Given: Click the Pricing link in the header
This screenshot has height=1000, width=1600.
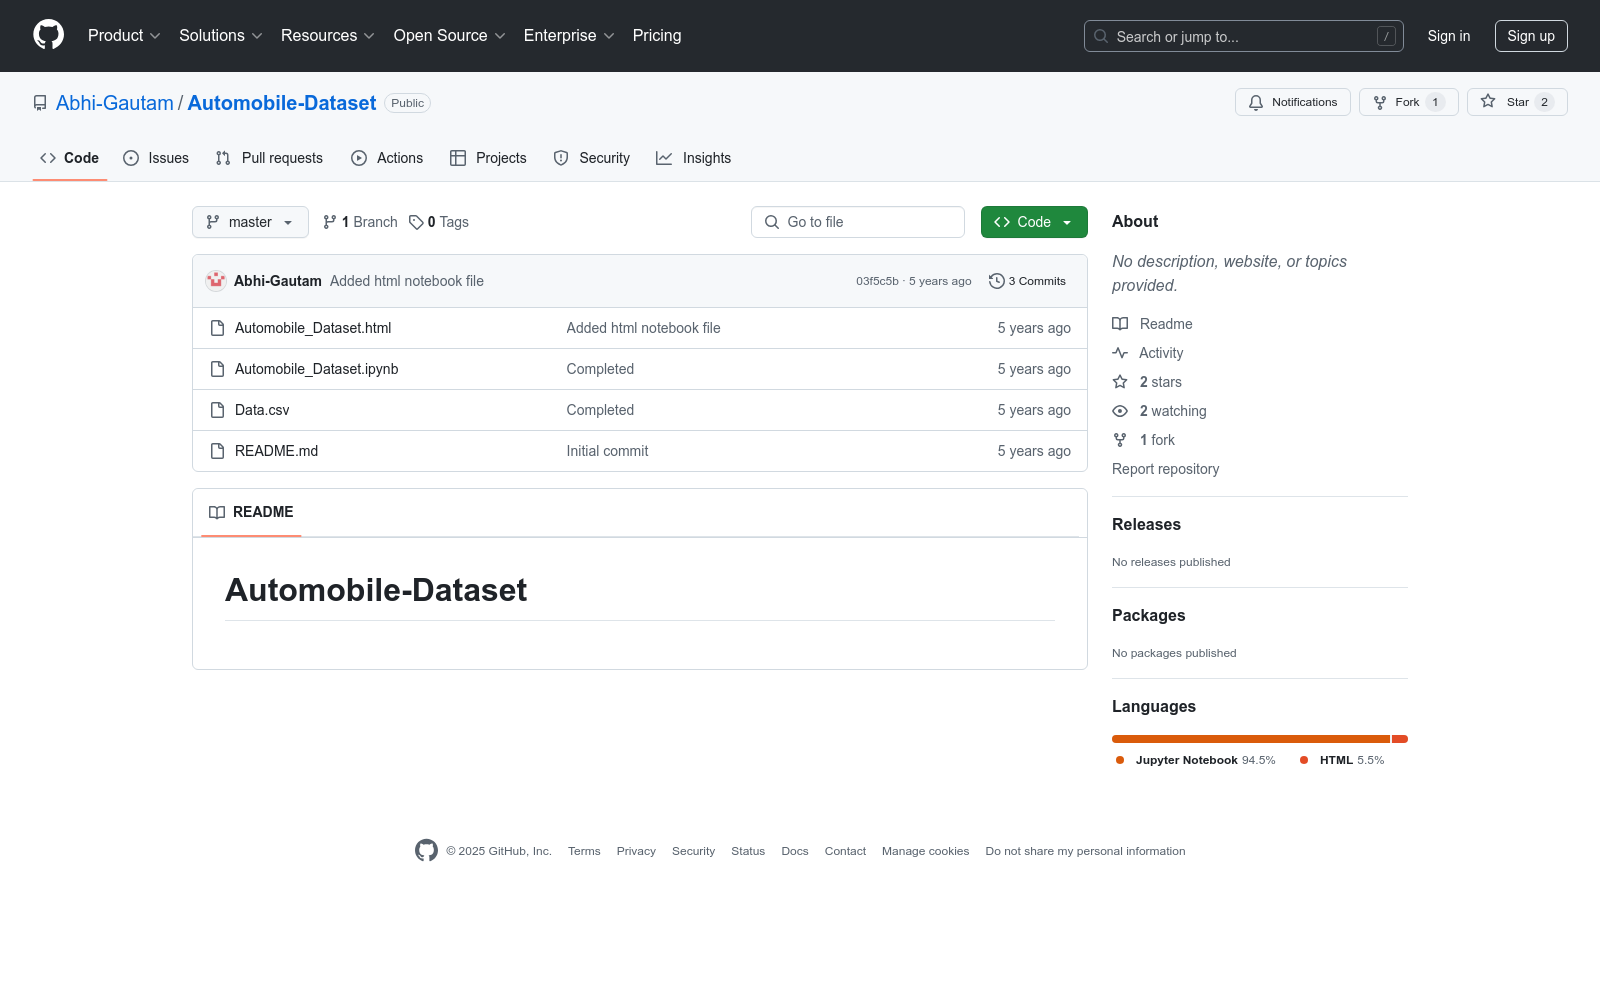Looking at the screenshot, I should (657, 36).
